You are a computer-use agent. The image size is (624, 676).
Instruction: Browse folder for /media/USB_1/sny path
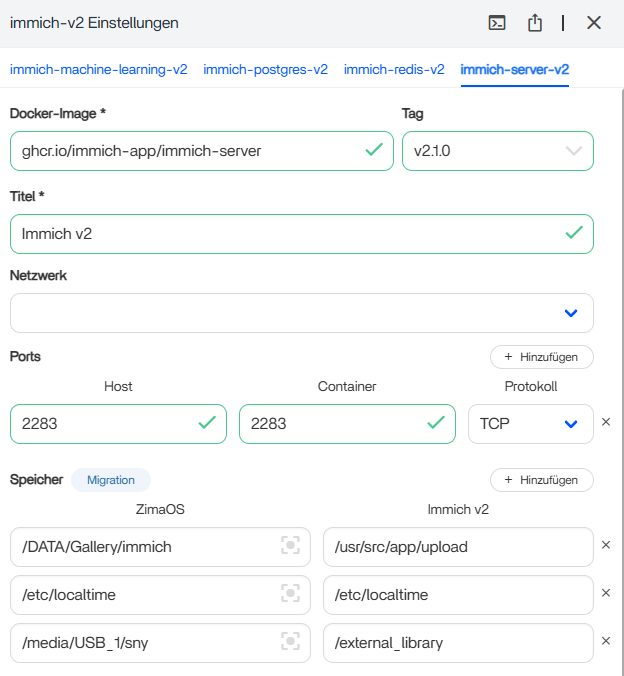(290, 642)
